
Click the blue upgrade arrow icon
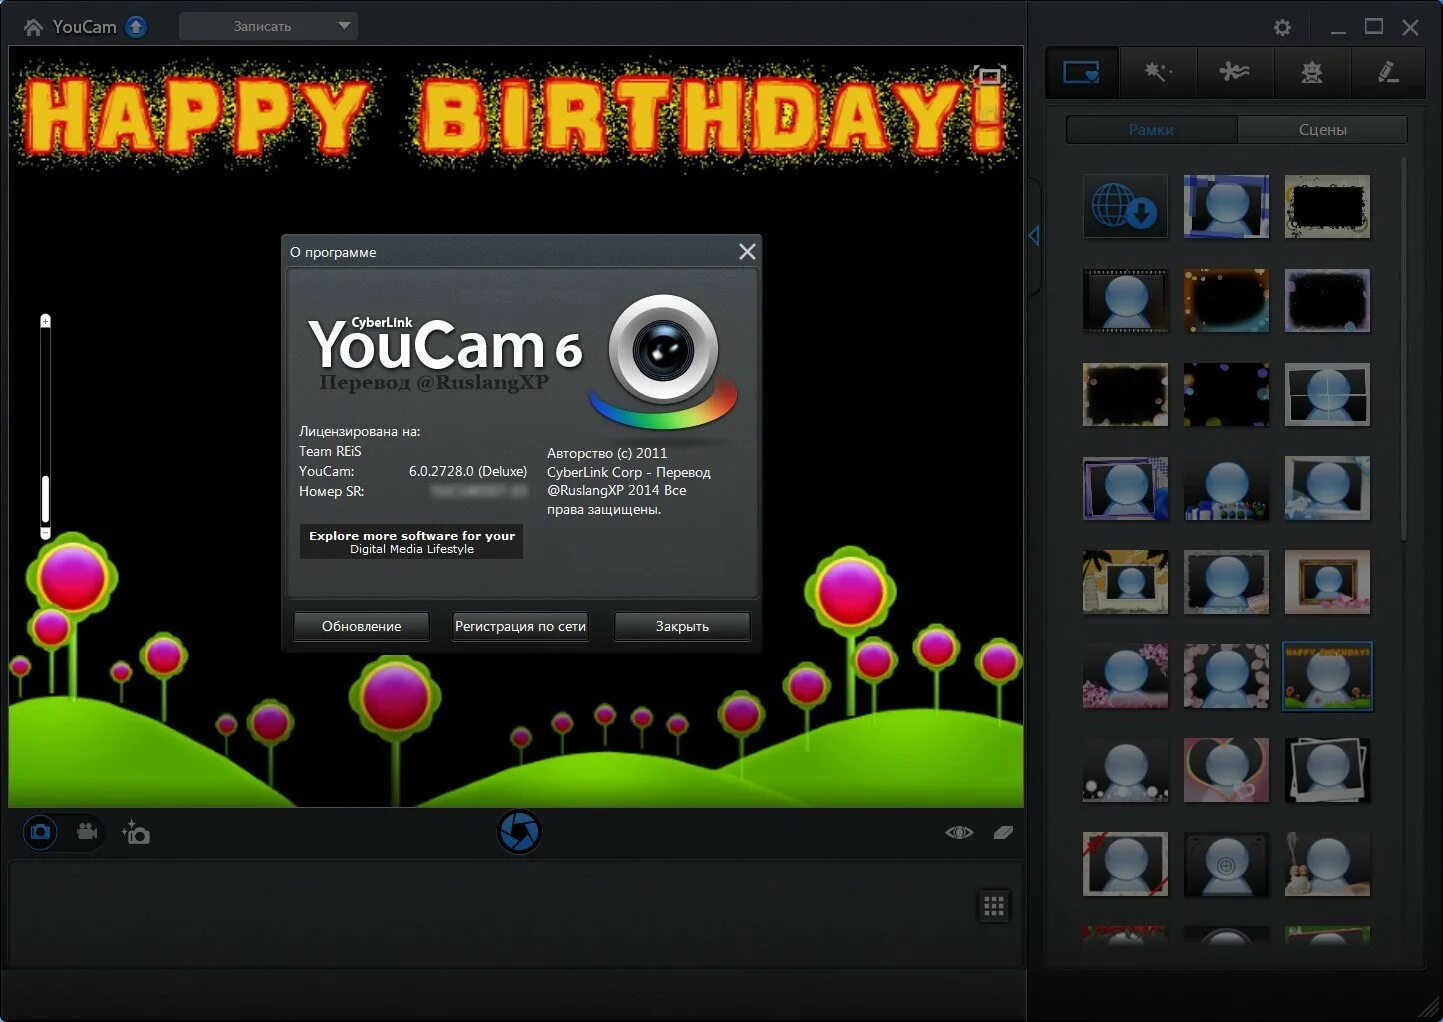[x=136, y=27]
